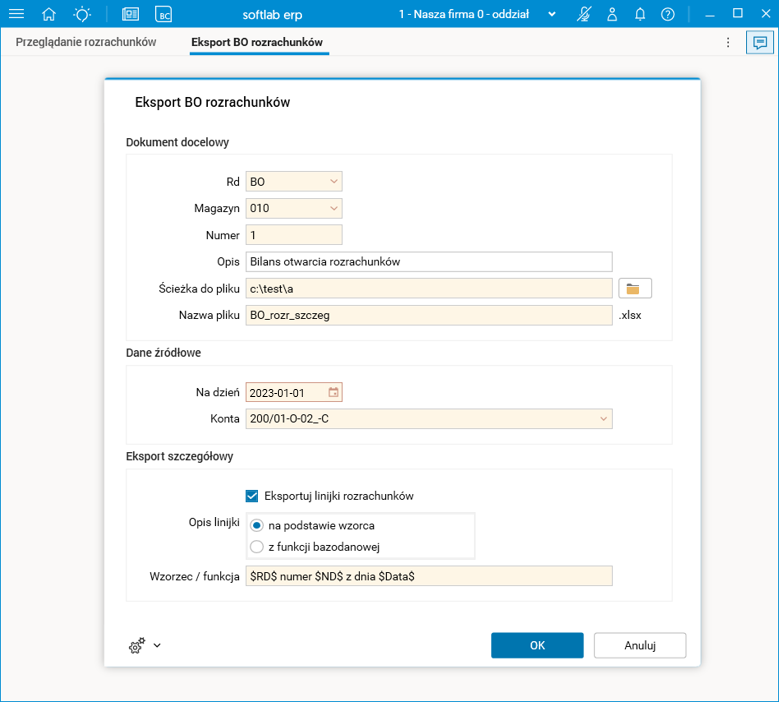
Task: Open the help question-mark icon
Action: 668,14
